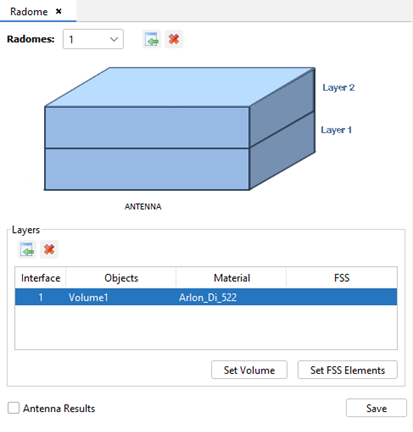Close the Radome tab

pos(59,11)
